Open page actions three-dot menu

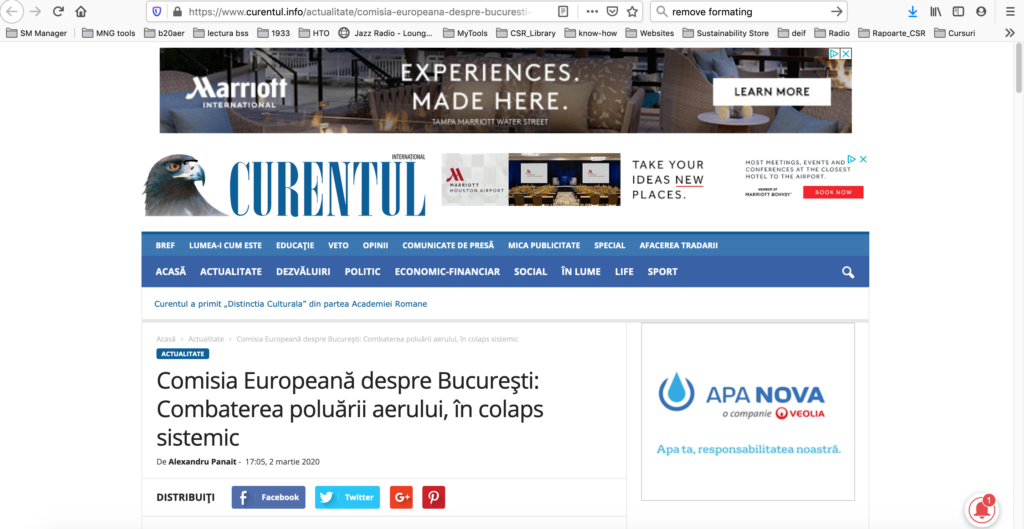tap(592, 11)
